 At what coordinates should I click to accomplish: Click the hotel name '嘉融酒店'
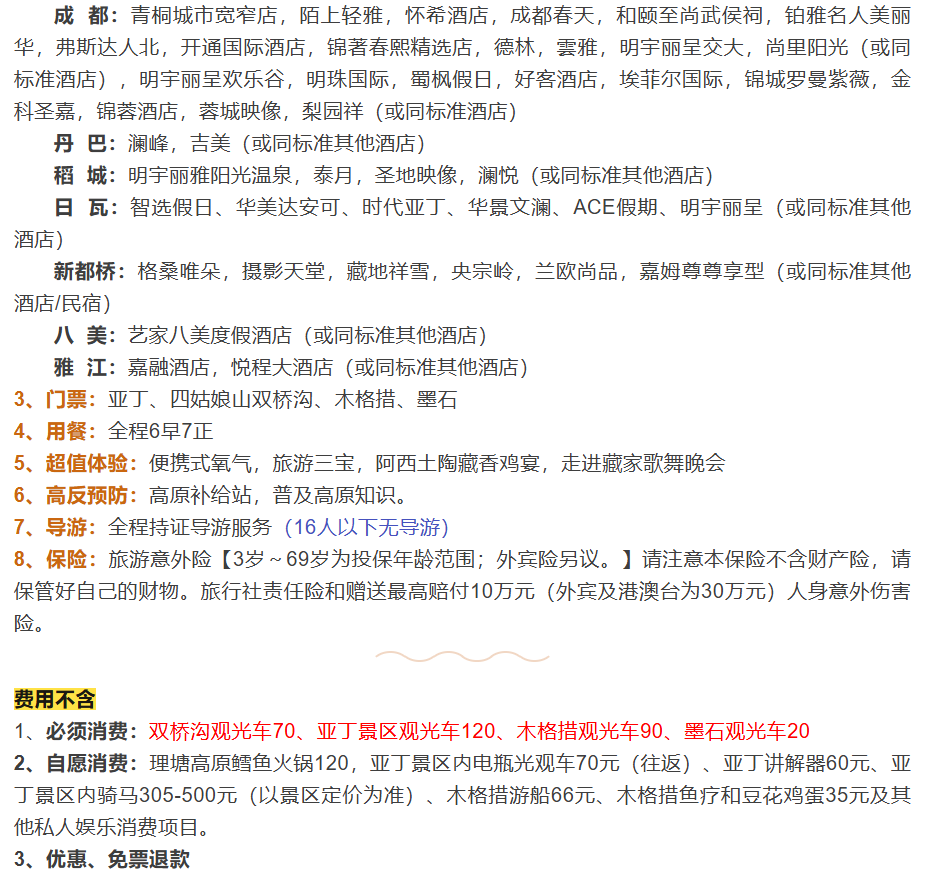pos(169,367)
